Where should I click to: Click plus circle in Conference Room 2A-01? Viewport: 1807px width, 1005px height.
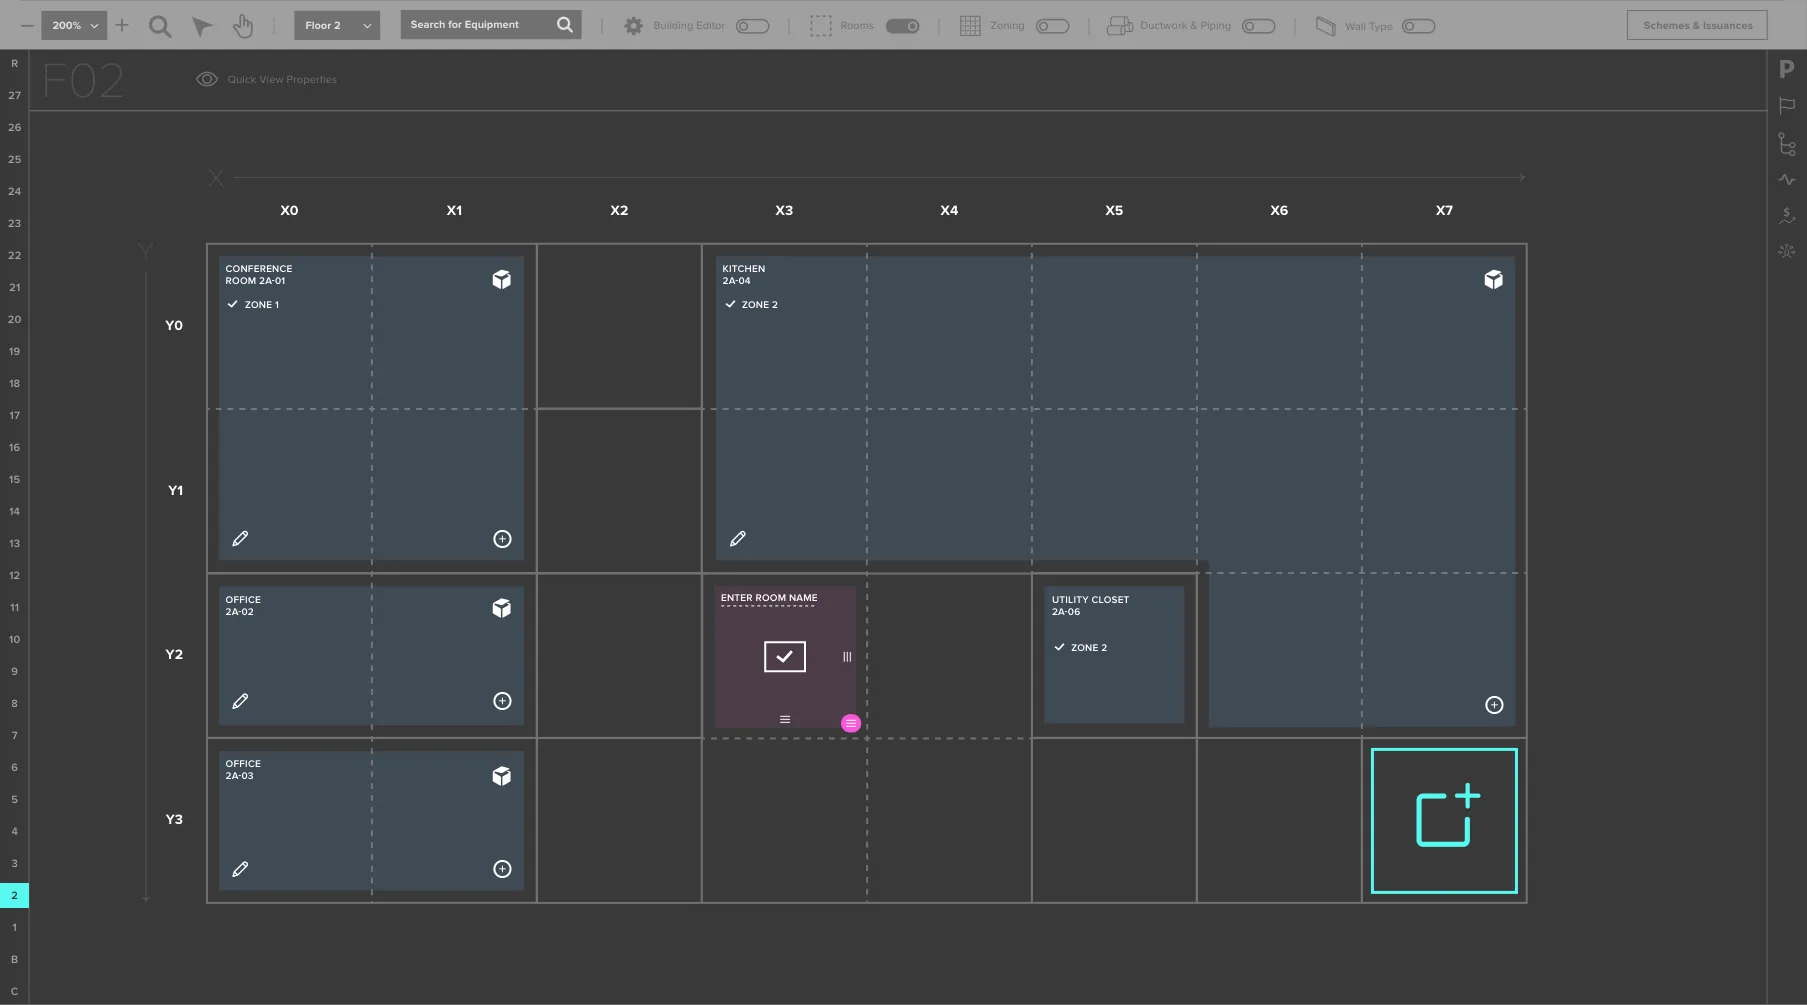503,539
